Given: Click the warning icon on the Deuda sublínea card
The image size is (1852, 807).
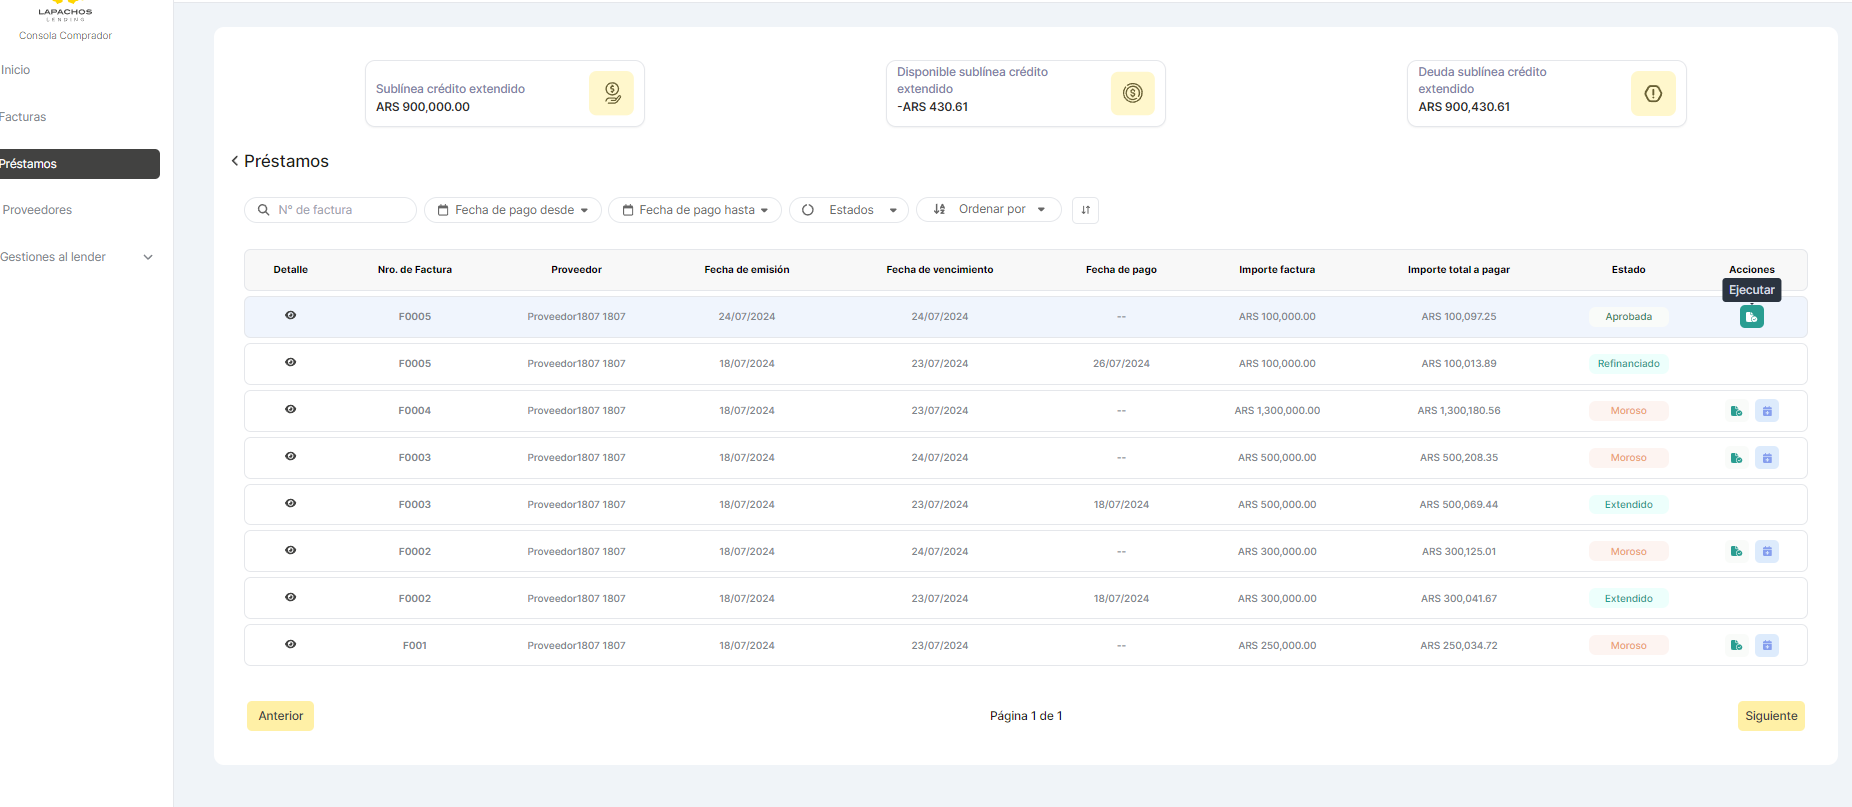Looking at the screenshot, I should click(1653, 94).
